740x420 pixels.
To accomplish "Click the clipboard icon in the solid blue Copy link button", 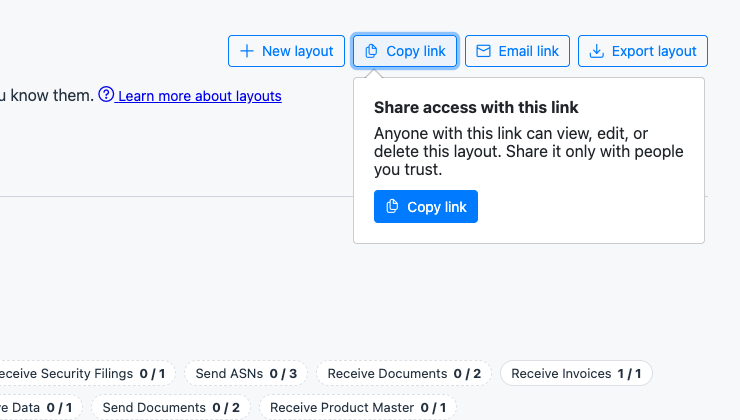I will pyautogui.click(x=392, y=206).
